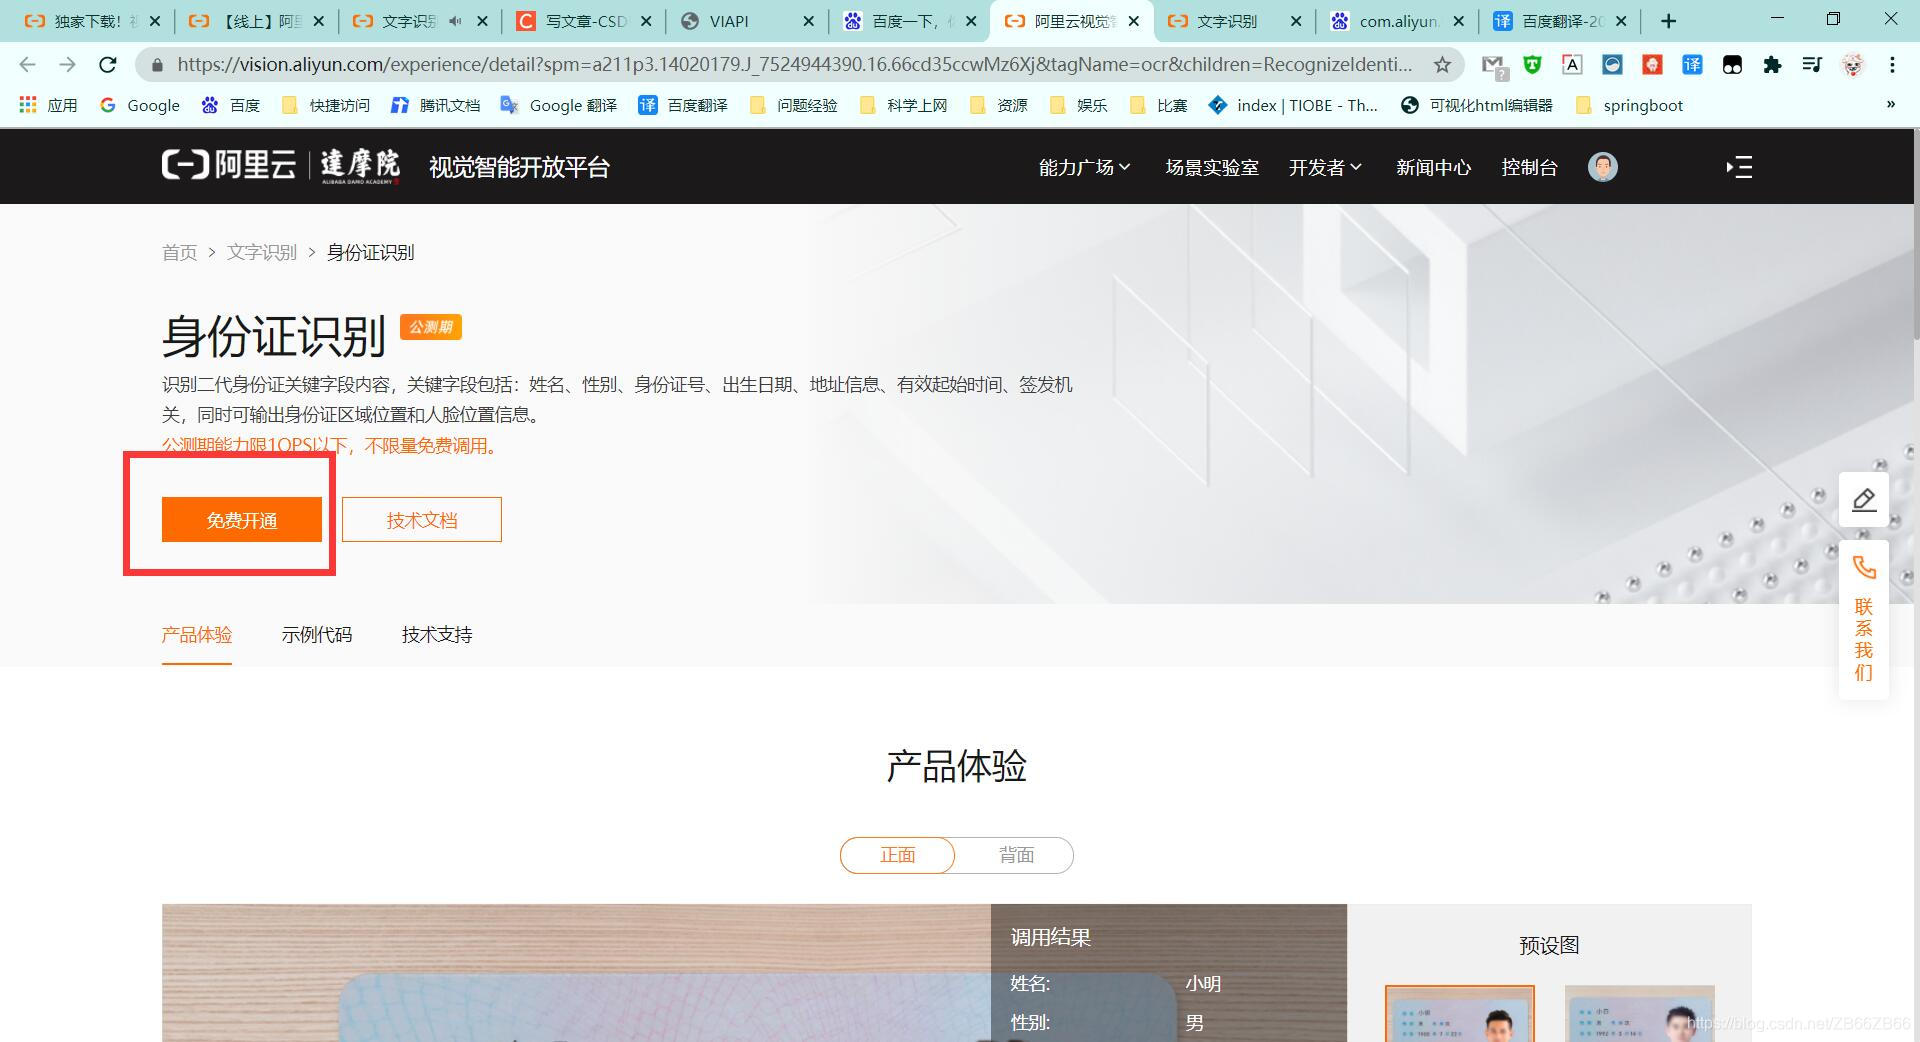Image resolution: width=1920 pixels, height=1042 pixels.
Task: Open the Google 翻译 bookmark
Action: pyautogui.click(x=559, y=105)
